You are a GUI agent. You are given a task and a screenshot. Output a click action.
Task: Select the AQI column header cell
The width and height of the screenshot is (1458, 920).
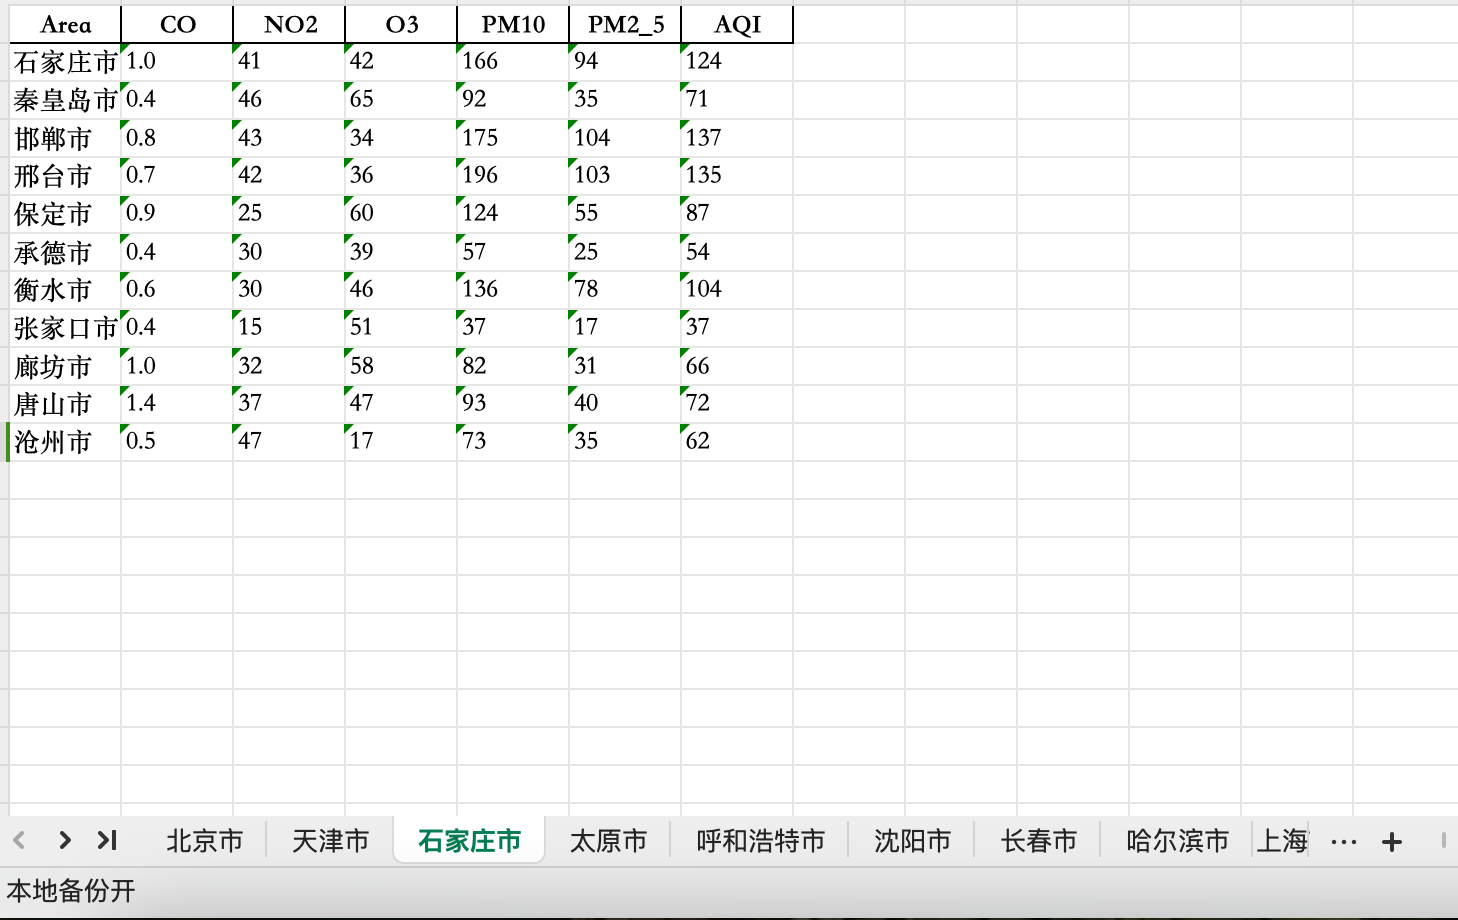pos(736,24)
